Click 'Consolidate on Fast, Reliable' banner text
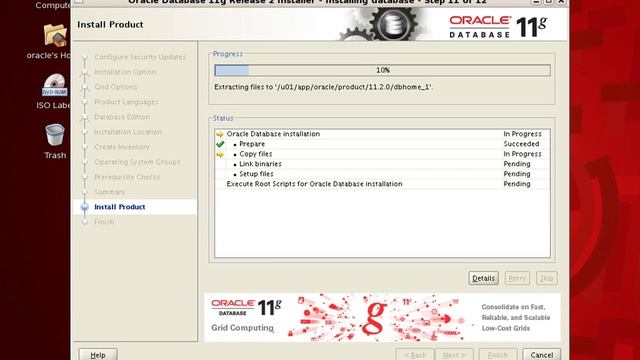This screenshot has width=640, height=360. coord(516,318)
